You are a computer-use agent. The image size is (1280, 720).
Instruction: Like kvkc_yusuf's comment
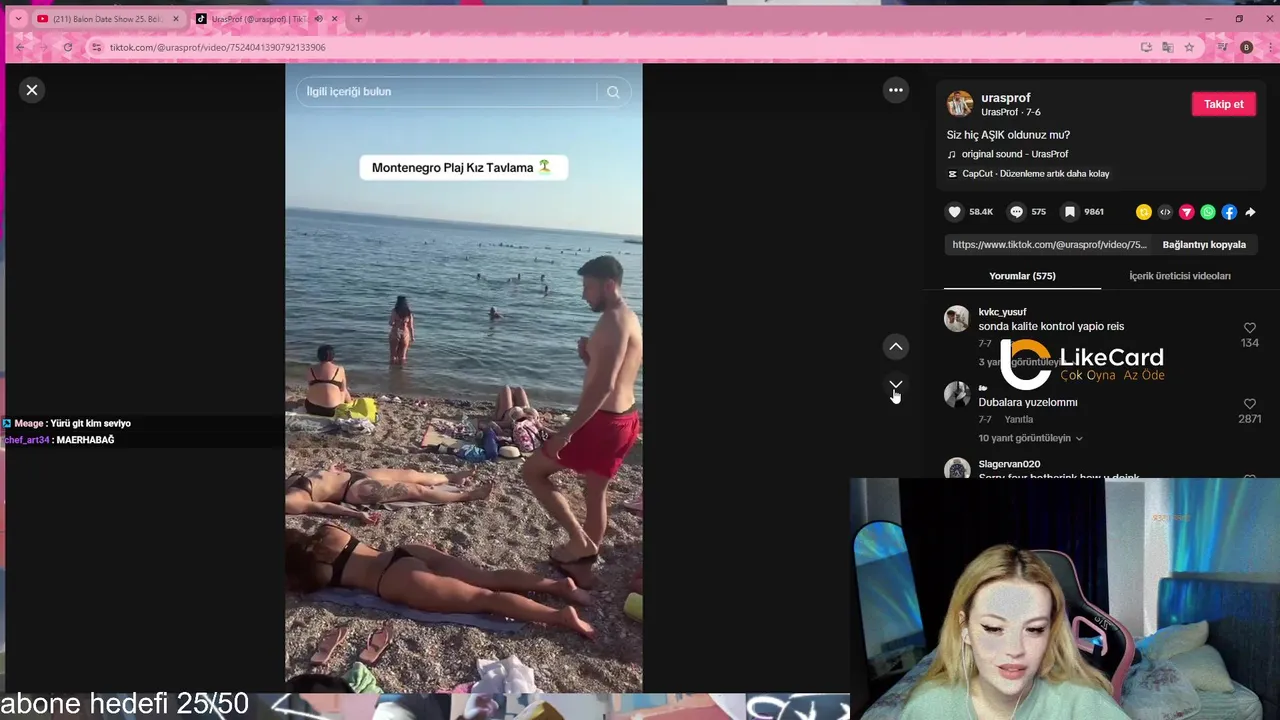pyautogui.click(x=1249, y=328)
